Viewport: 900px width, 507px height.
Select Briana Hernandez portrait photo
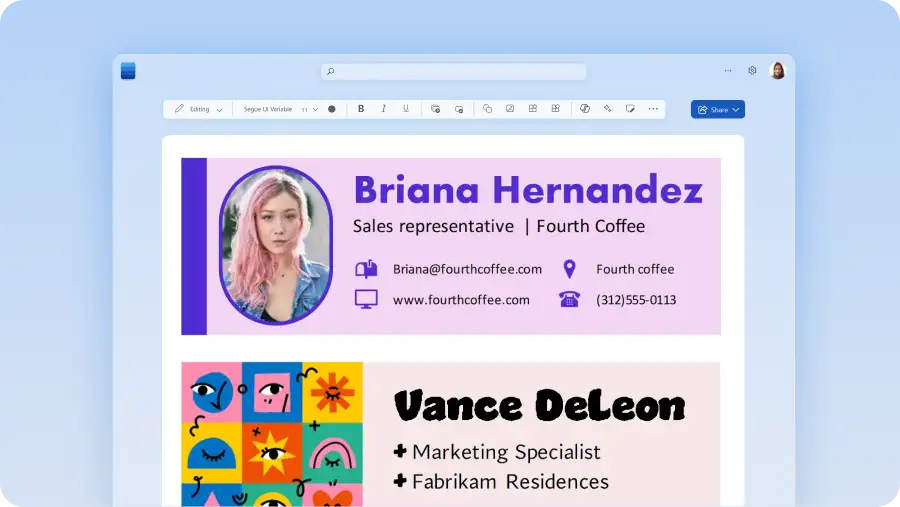pyautogui.click(x=276, y=245)
